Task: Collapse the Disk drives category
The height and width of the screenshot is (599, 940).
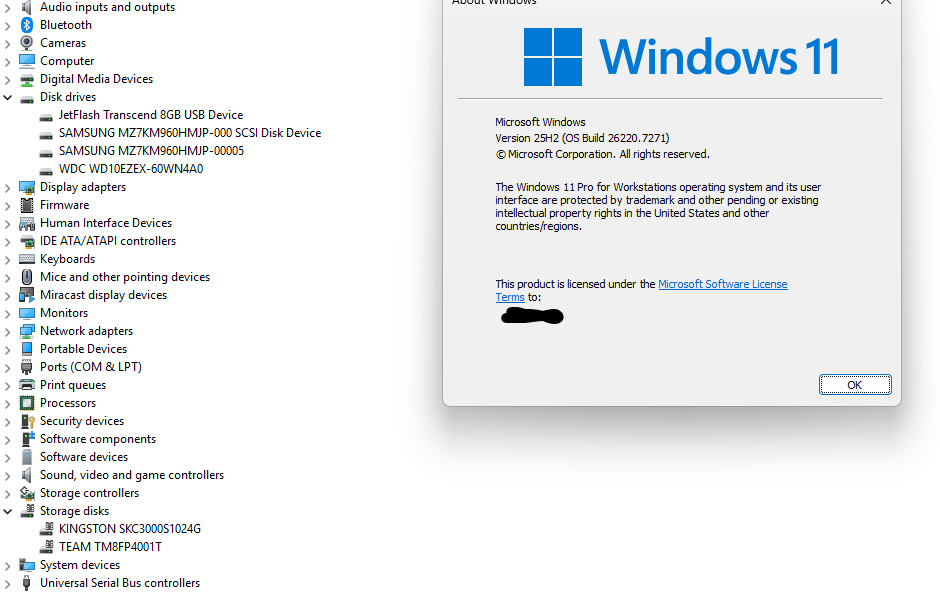Action: coord(8,97)
